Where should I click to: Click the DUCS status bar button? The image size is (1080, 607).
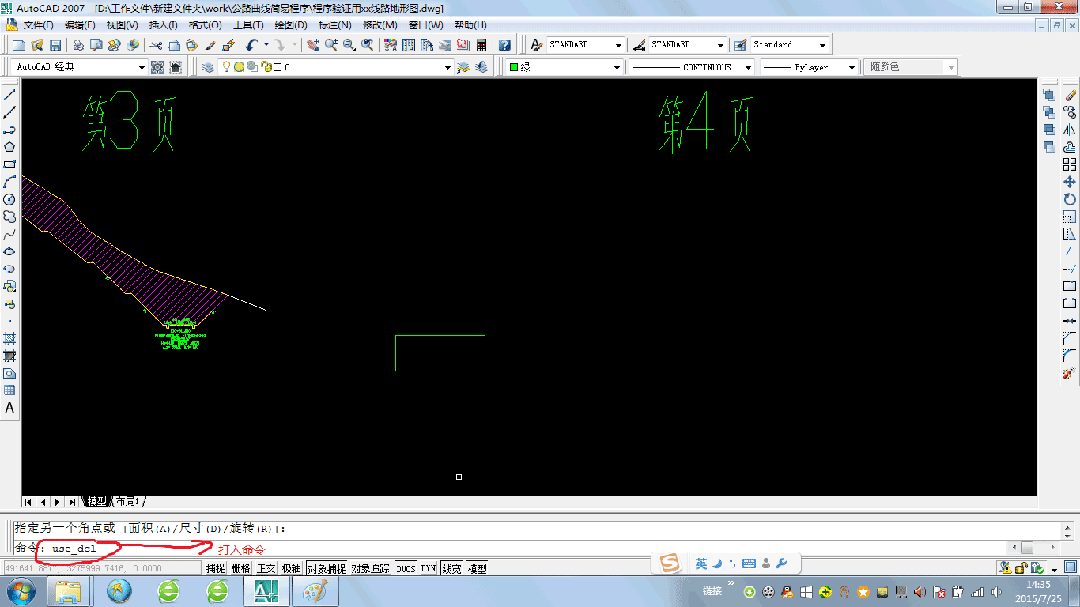pyautogui.click(x=406, y=568)
